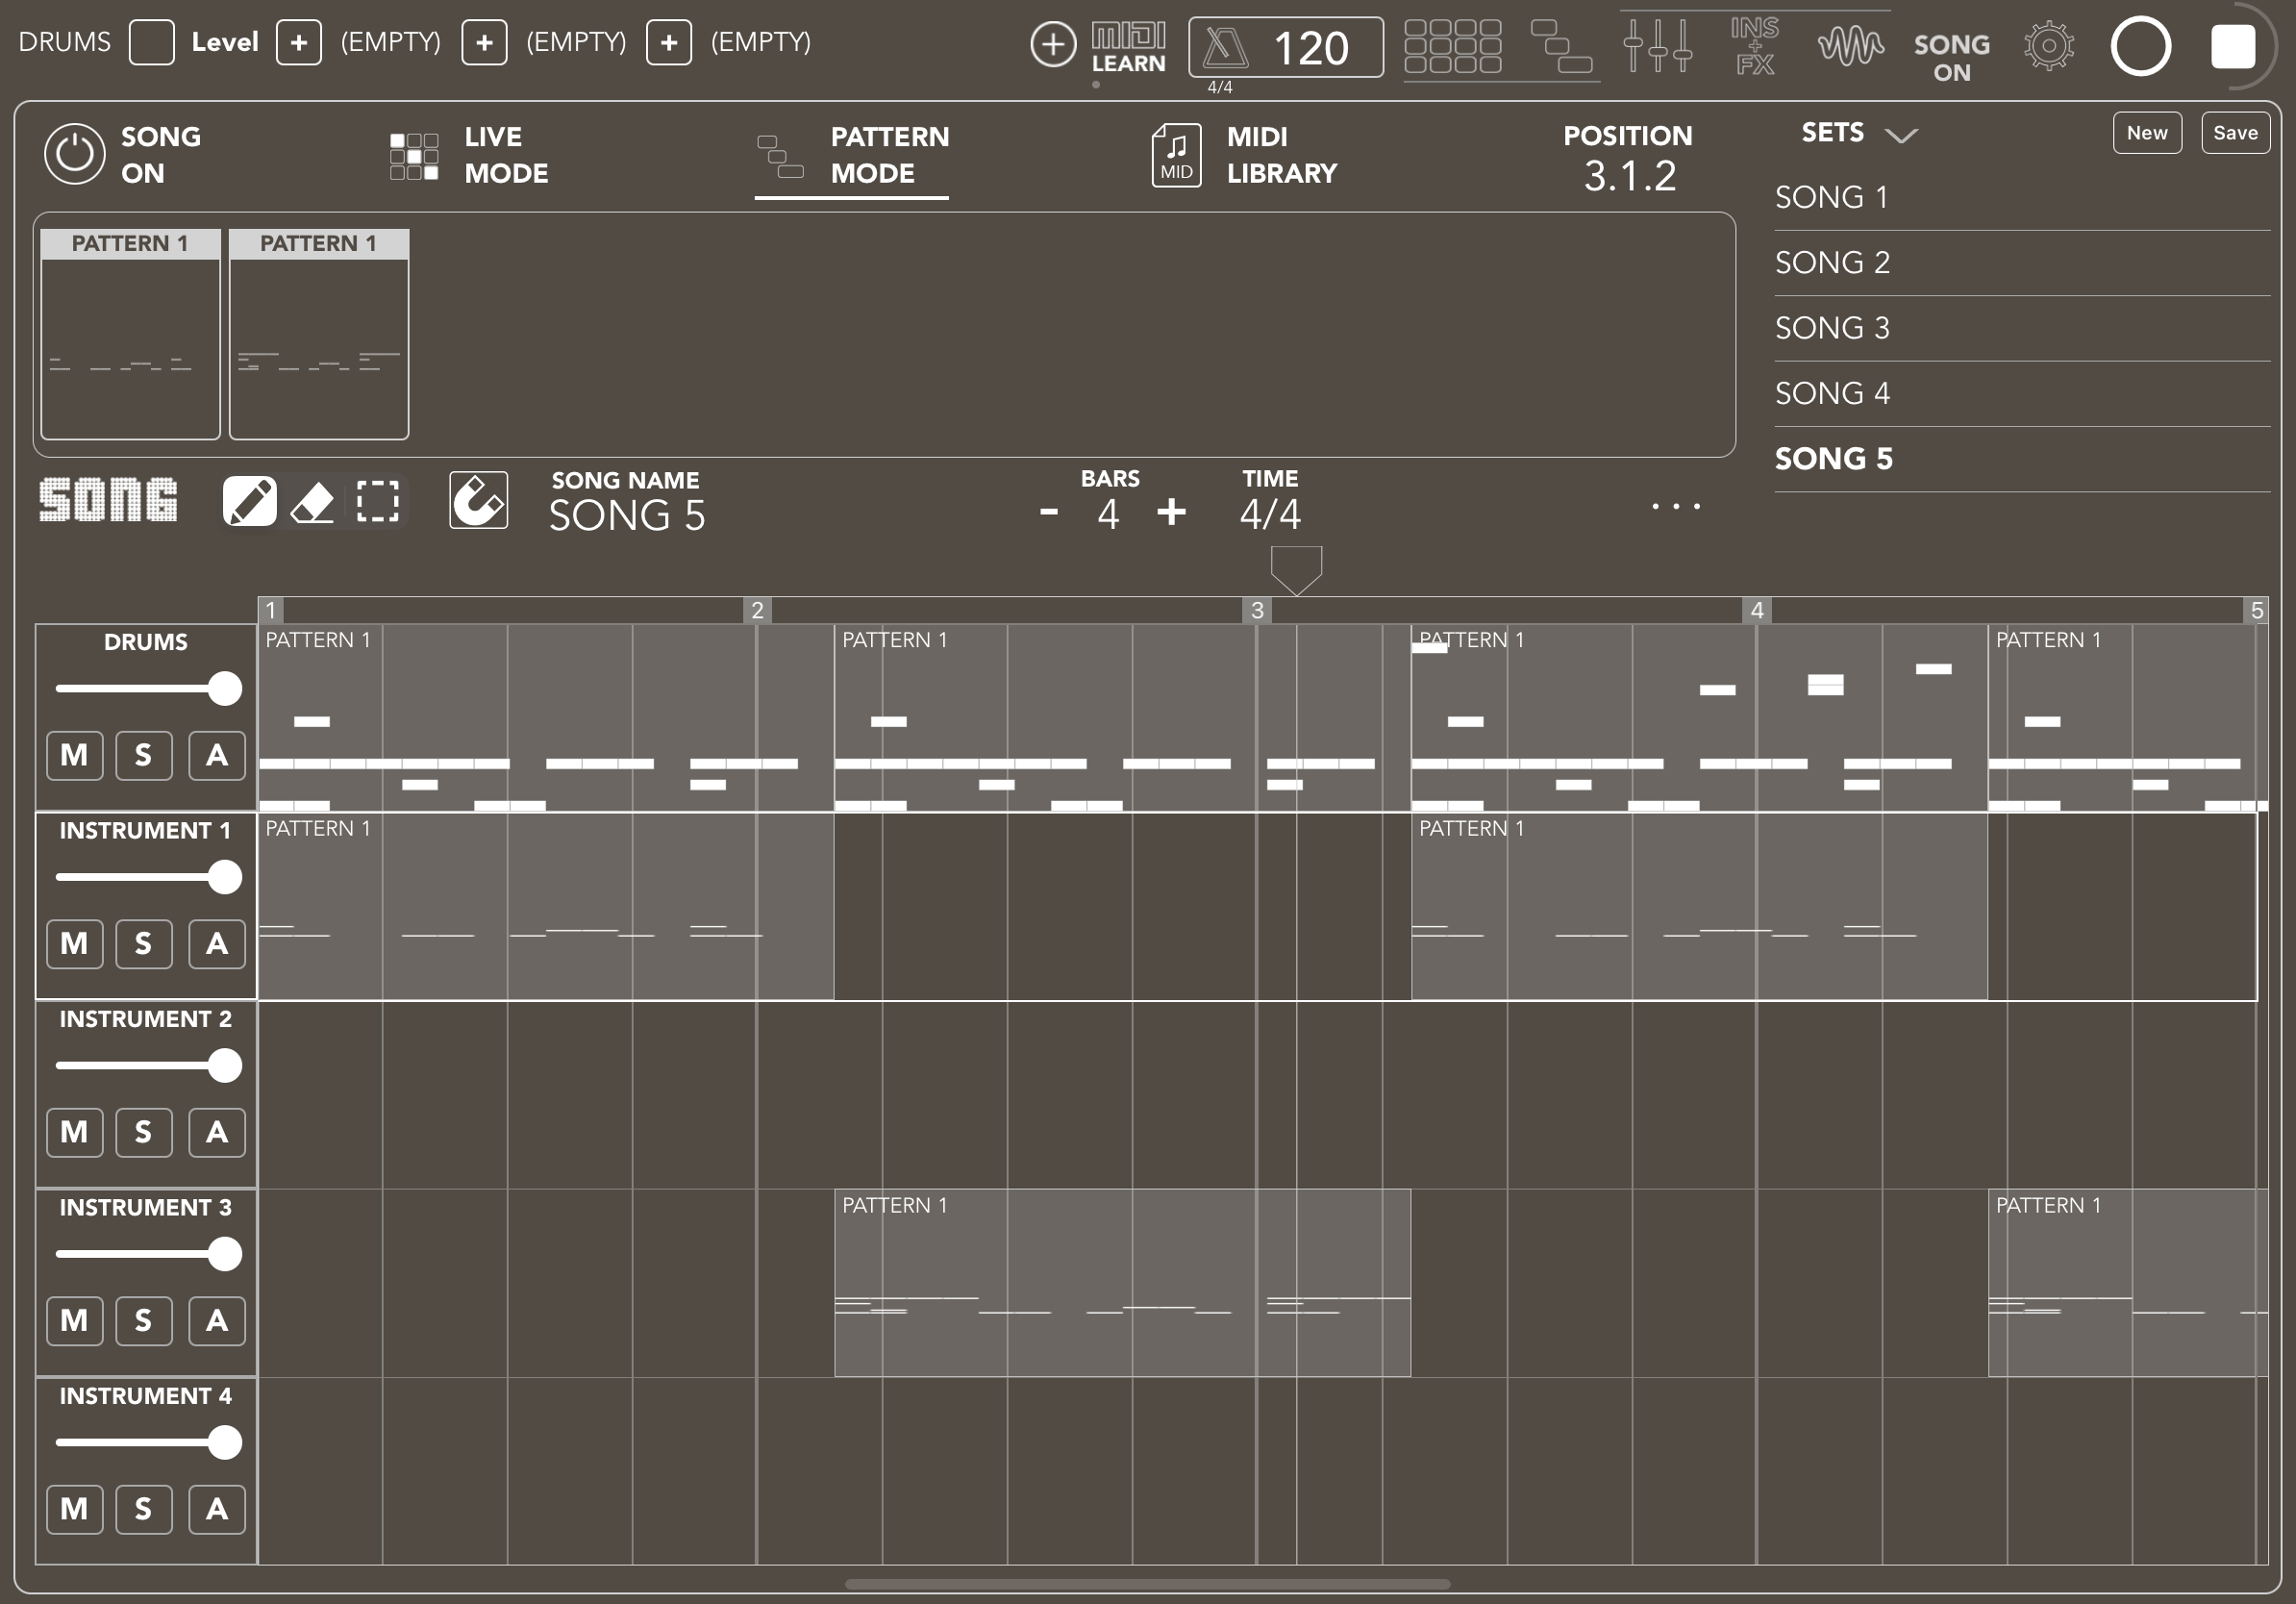Screen dimensions: 2296x1604
Task: Jump to bar 2 marker in timeline
Action: [x=757, y=610]
